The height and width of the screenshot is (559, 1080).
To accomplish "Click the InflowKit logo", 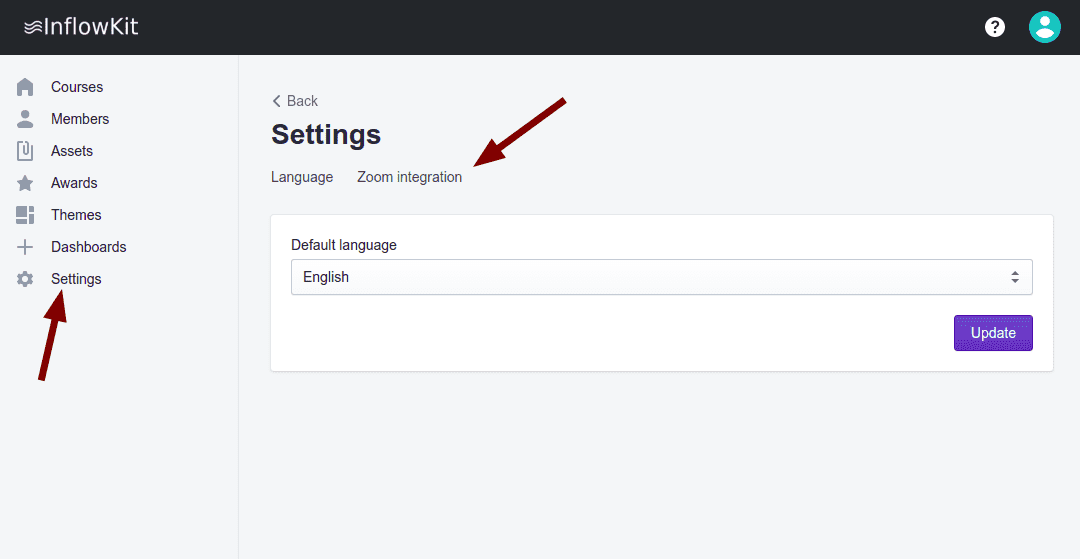I will point(81,27).
